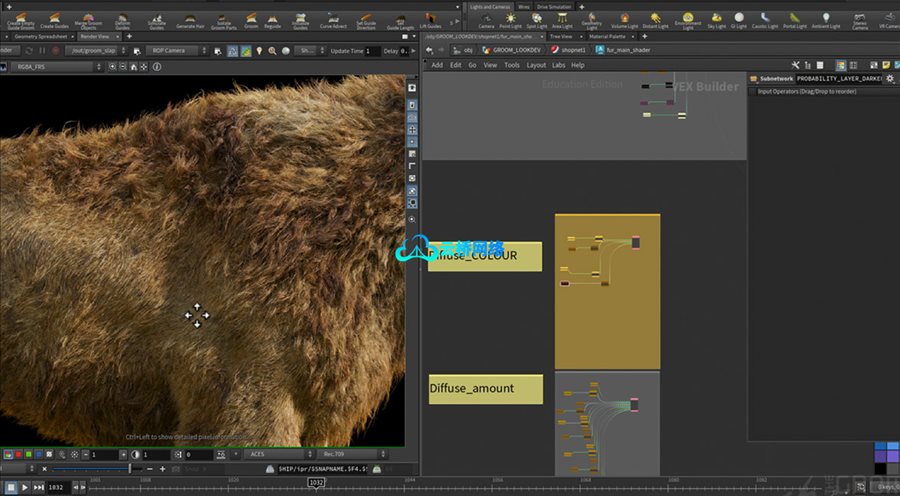Add a Point Light from the shelf
Image resolution: width=900 pixels, height=496 pixels.
click(510, 20)
